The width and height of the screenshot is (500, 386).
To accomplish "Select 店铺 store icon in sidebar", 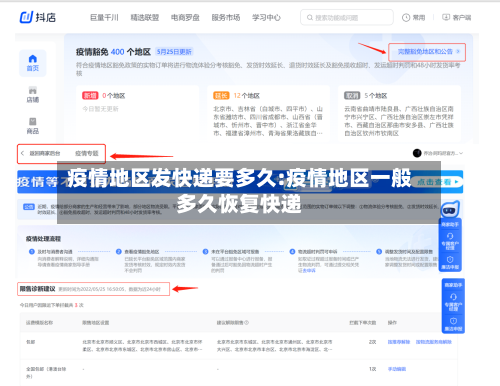I will click(x=33, y=95).
